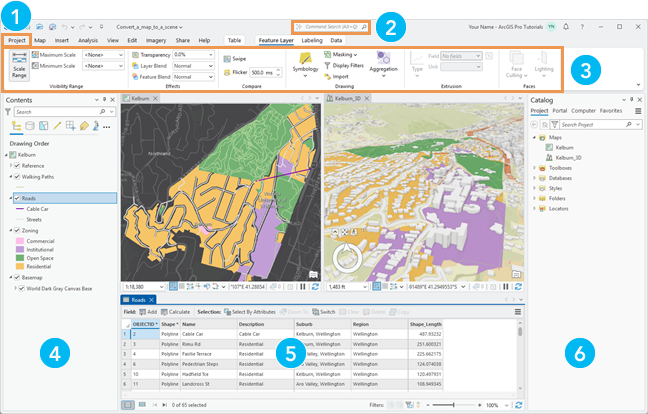648x414 pixels.
Task: Click the Scale Range button
Action: (19, 65)
